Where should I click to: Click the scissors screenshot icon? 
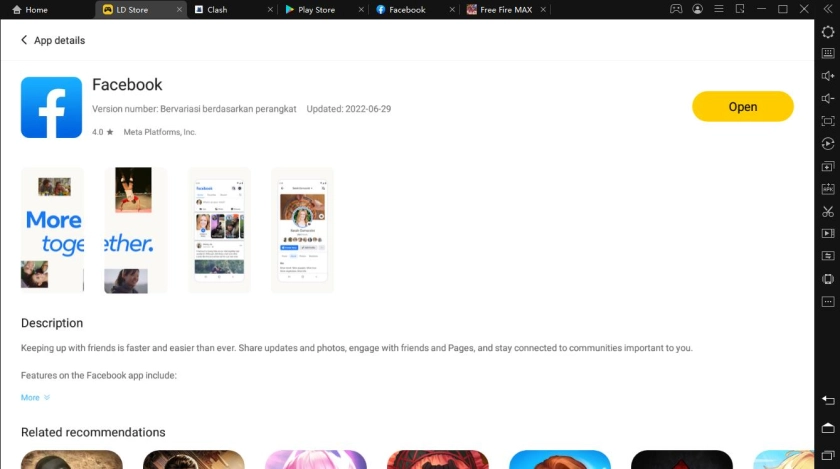(828, 211)
